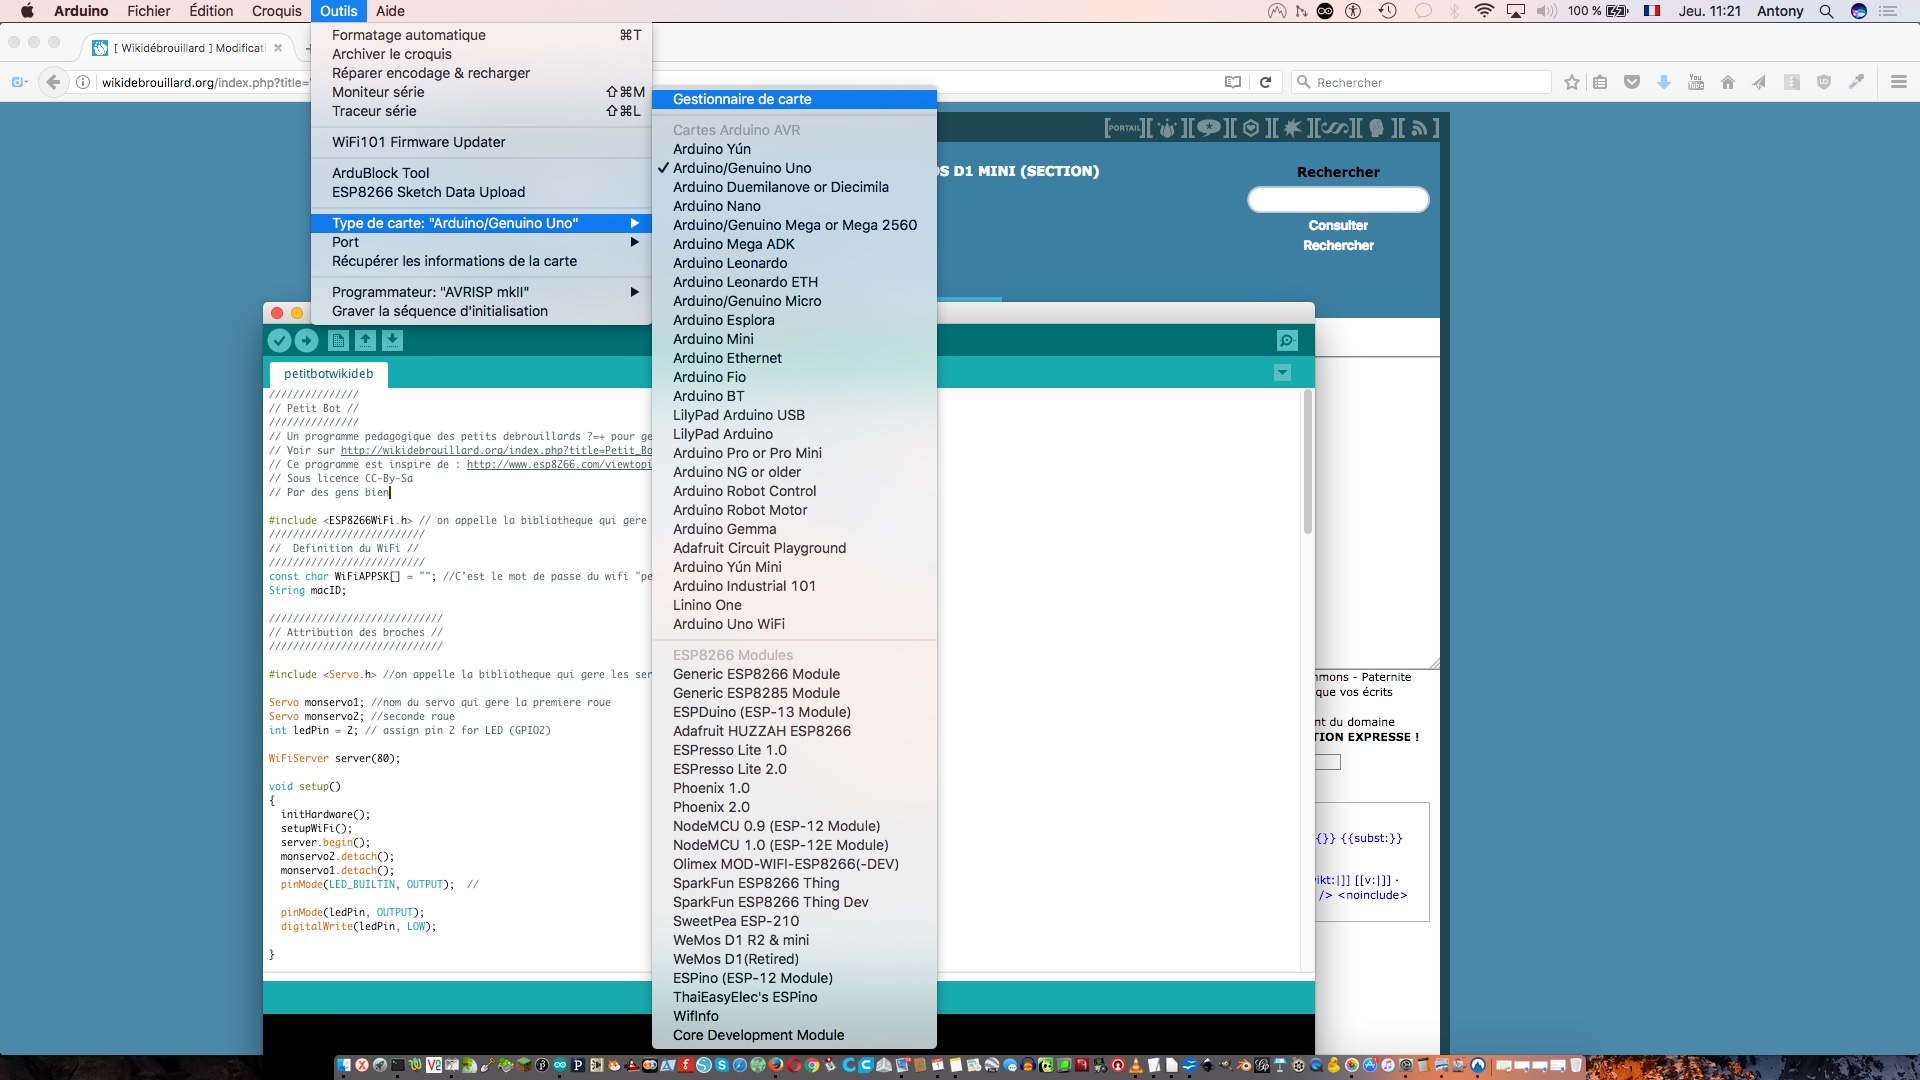Click the wiki Rechercher search input field
This screenshot has width=1920, height=1080.
(x=1337, y=200)
